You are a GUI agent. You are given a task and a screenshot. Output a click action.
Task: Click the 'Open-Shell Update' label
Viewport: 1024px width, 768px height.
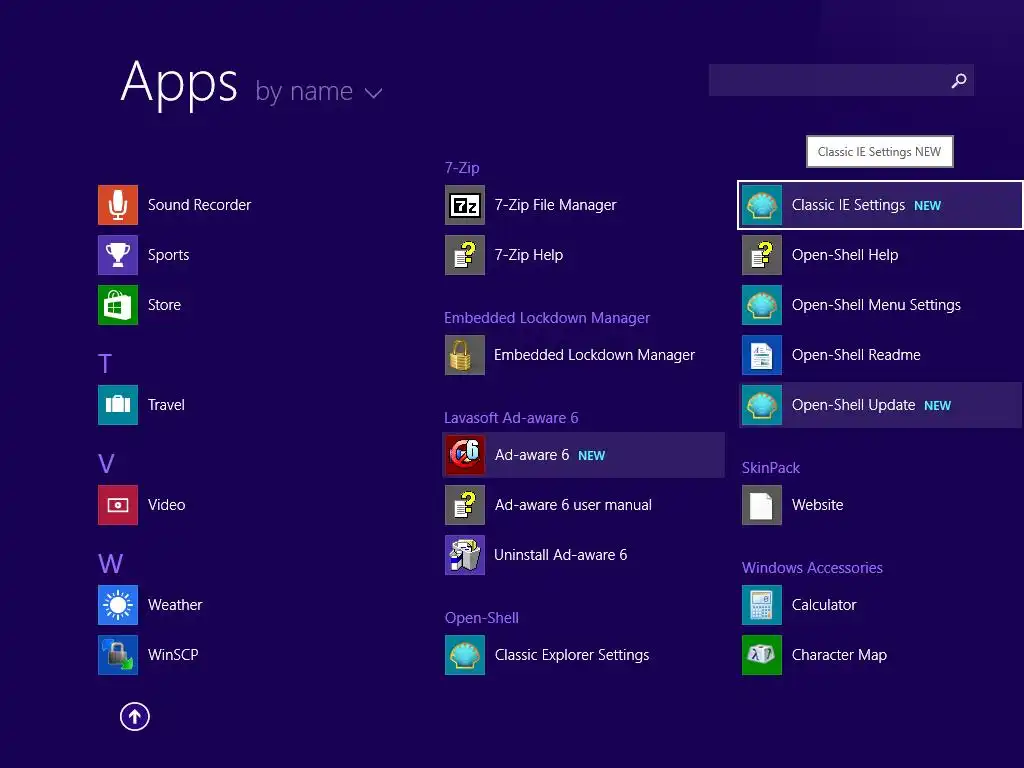[853, 405]
